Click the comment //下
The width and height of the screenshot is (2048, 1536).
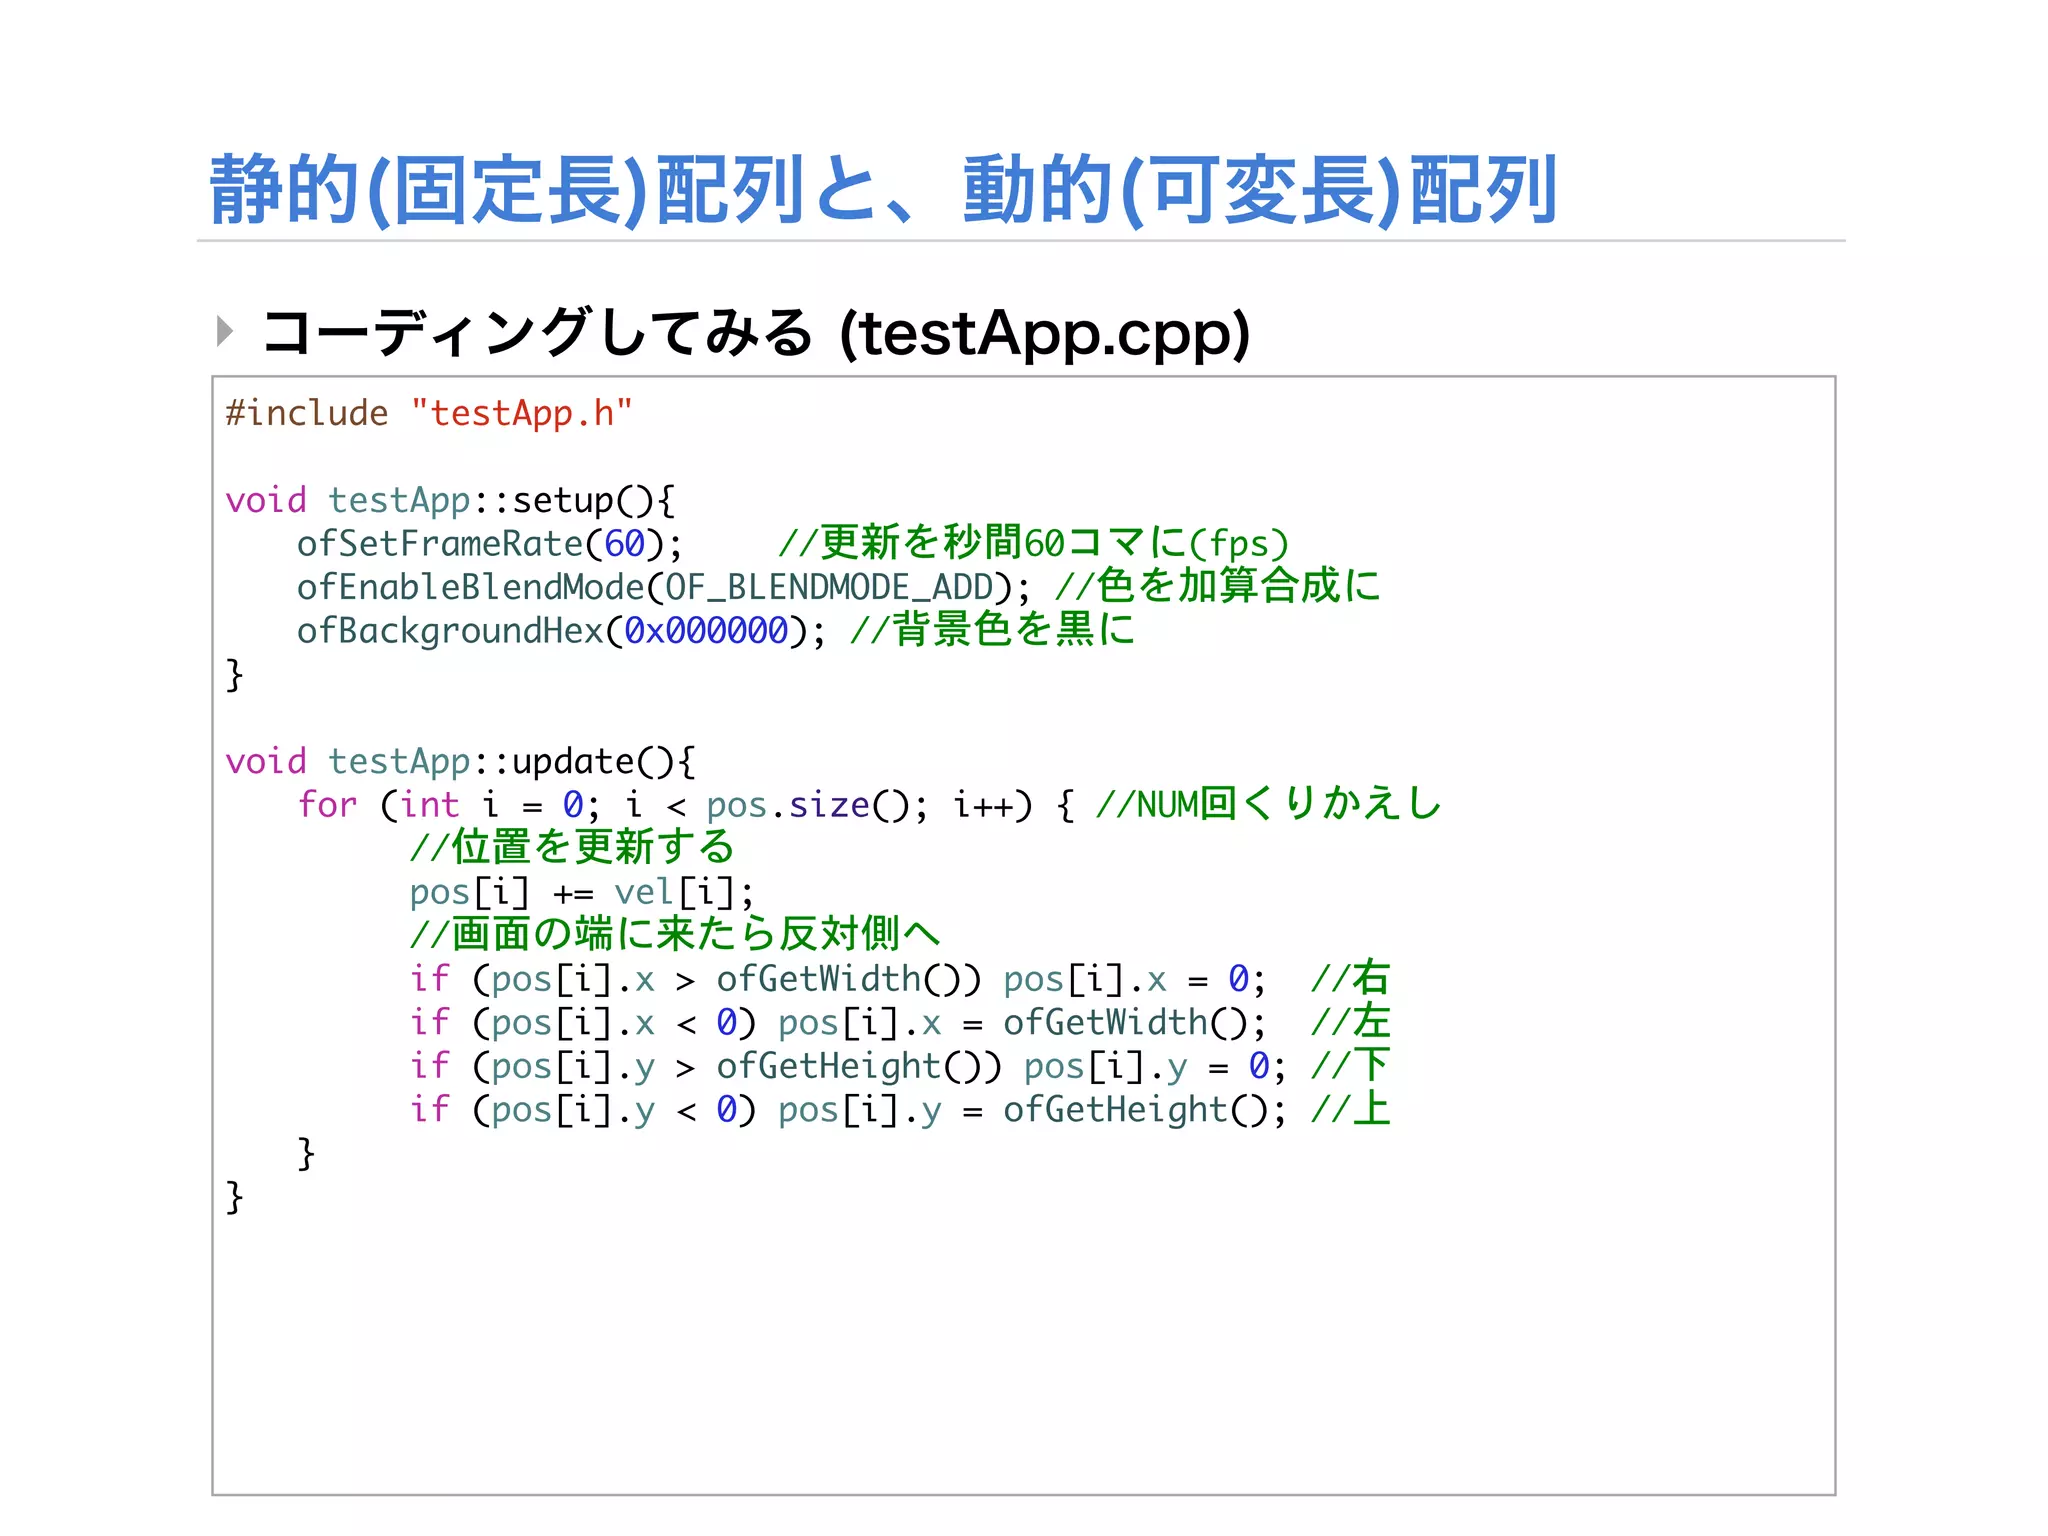point(1351,1066)
